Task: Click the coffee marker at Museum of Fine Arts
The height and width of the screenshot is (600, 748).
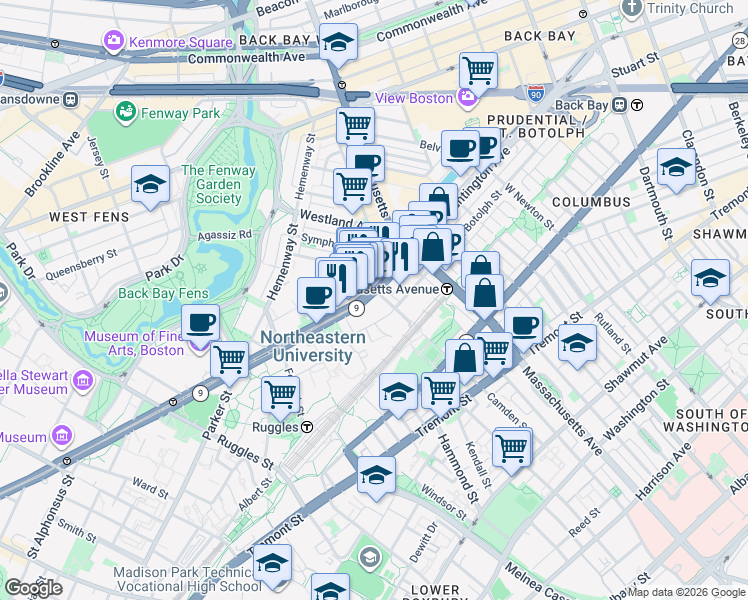Action: tap(200, 324)
